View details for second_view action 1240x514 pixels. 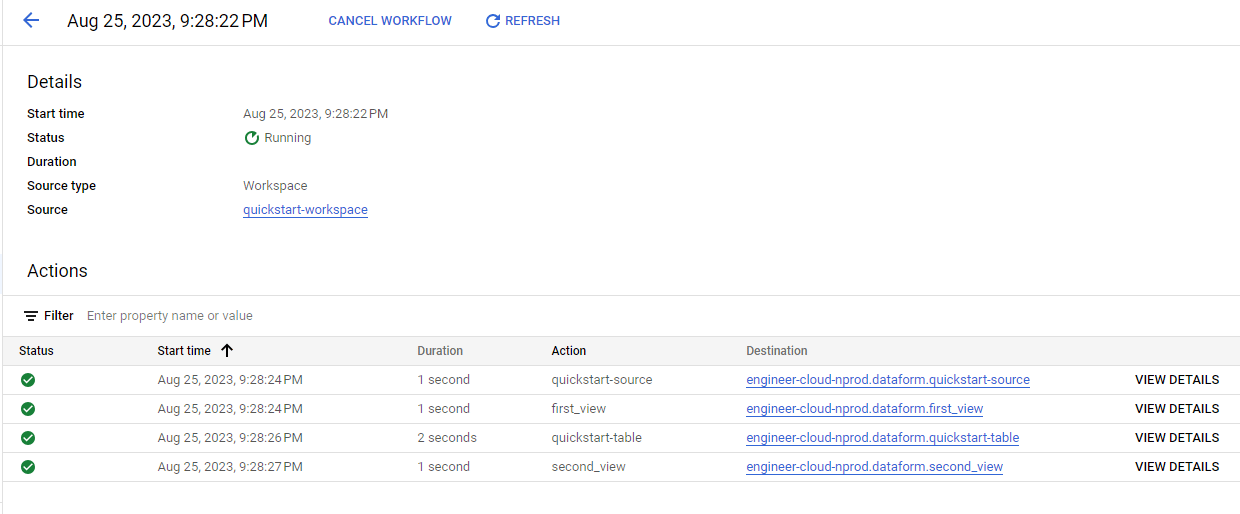click(x=1177, y=467)
